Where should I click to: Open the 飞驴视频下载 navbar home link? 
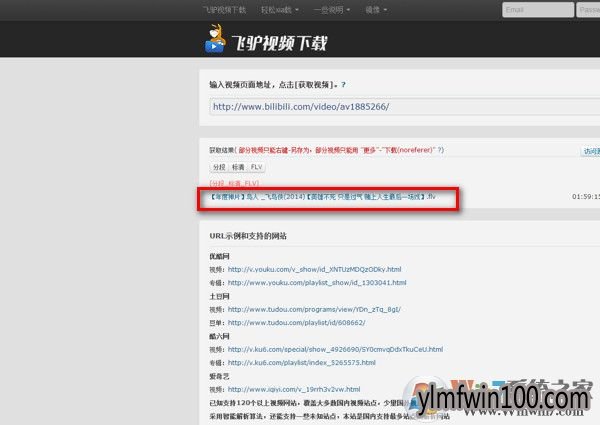click(225, 10)
